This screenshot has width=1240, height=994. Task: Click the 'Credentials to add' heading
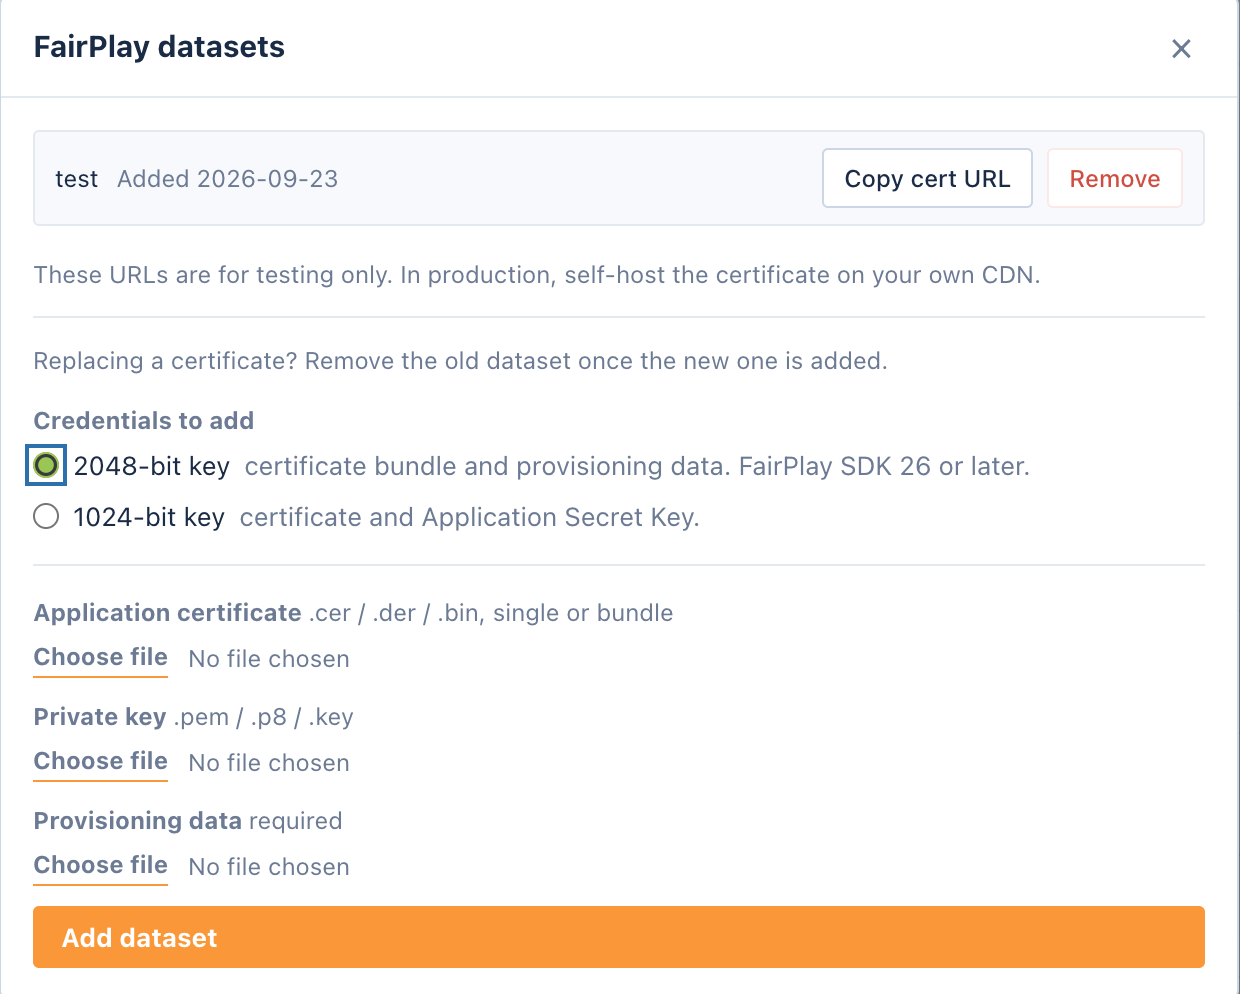(x=144, y=420)
